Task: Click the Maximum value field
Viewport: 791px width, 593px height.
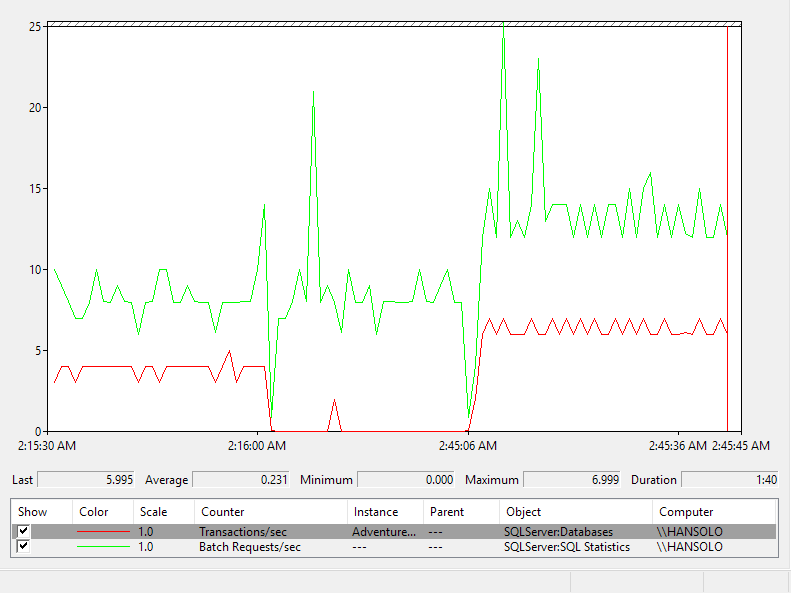Action: [x=572, y=480]
